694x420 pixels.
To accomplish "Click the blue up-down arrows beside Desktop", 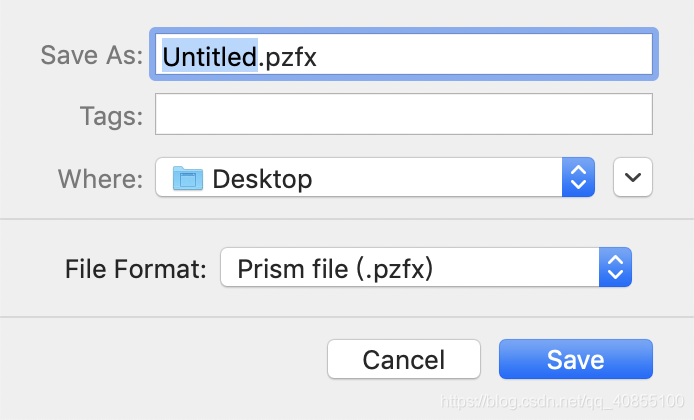I will (x=578, y=177).
